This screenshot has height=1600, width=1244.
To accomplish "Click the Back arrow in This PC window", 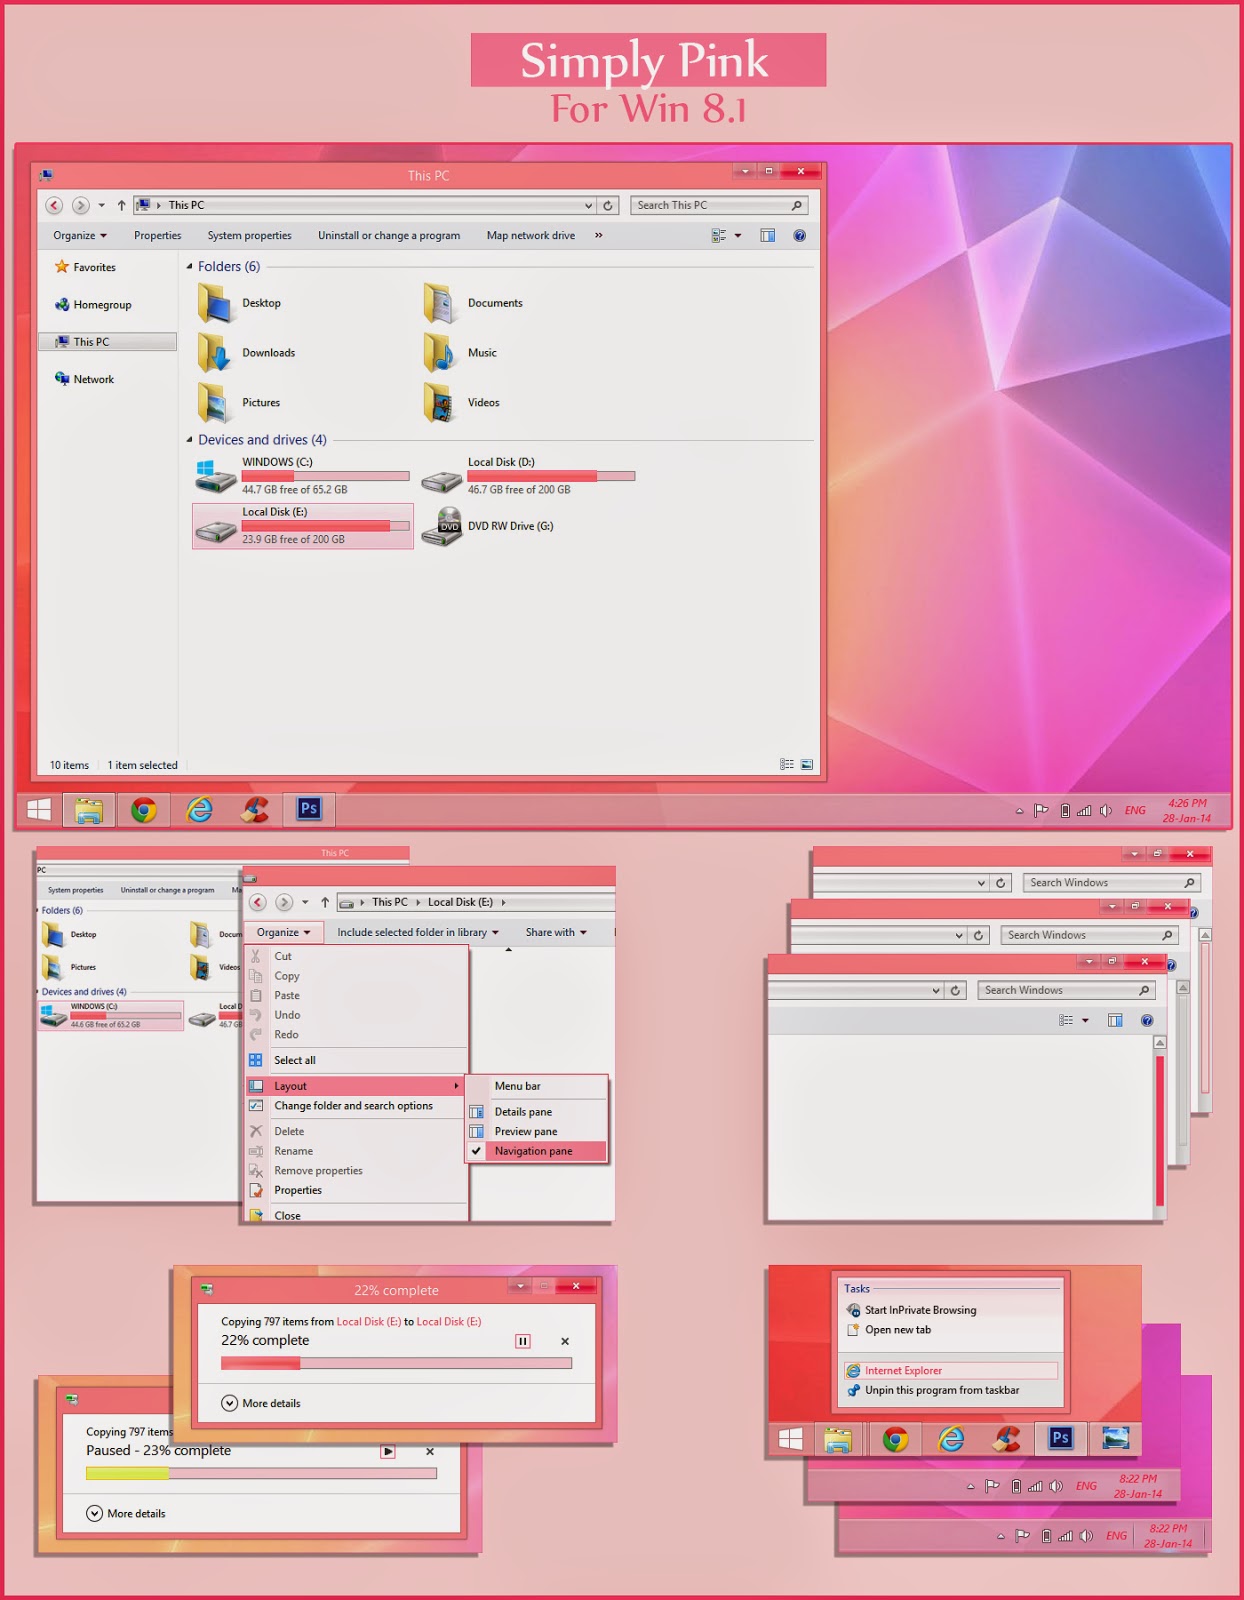I will pos(54,205).
